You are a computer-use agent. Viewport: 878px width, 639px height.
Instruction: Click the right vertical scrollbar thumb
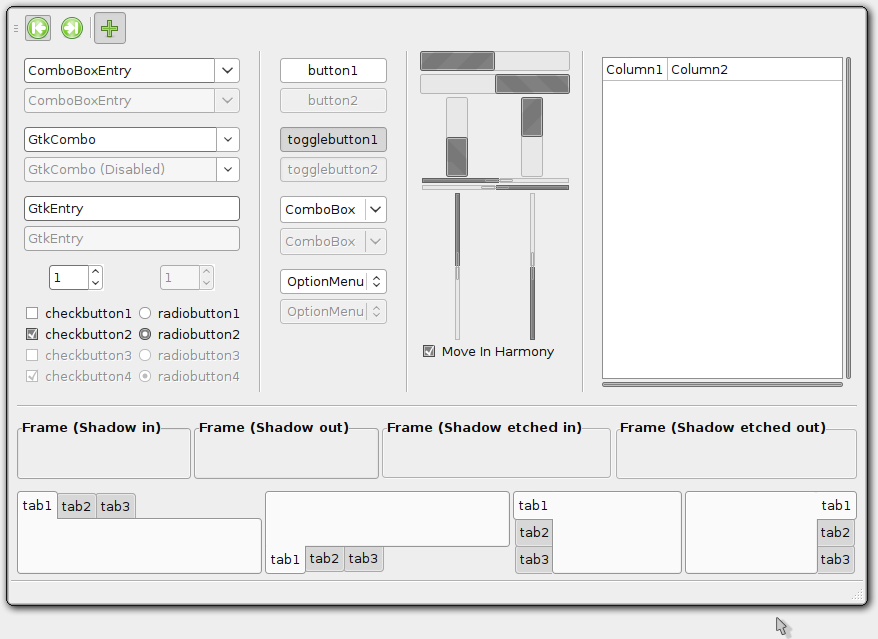tap(532, 117)
